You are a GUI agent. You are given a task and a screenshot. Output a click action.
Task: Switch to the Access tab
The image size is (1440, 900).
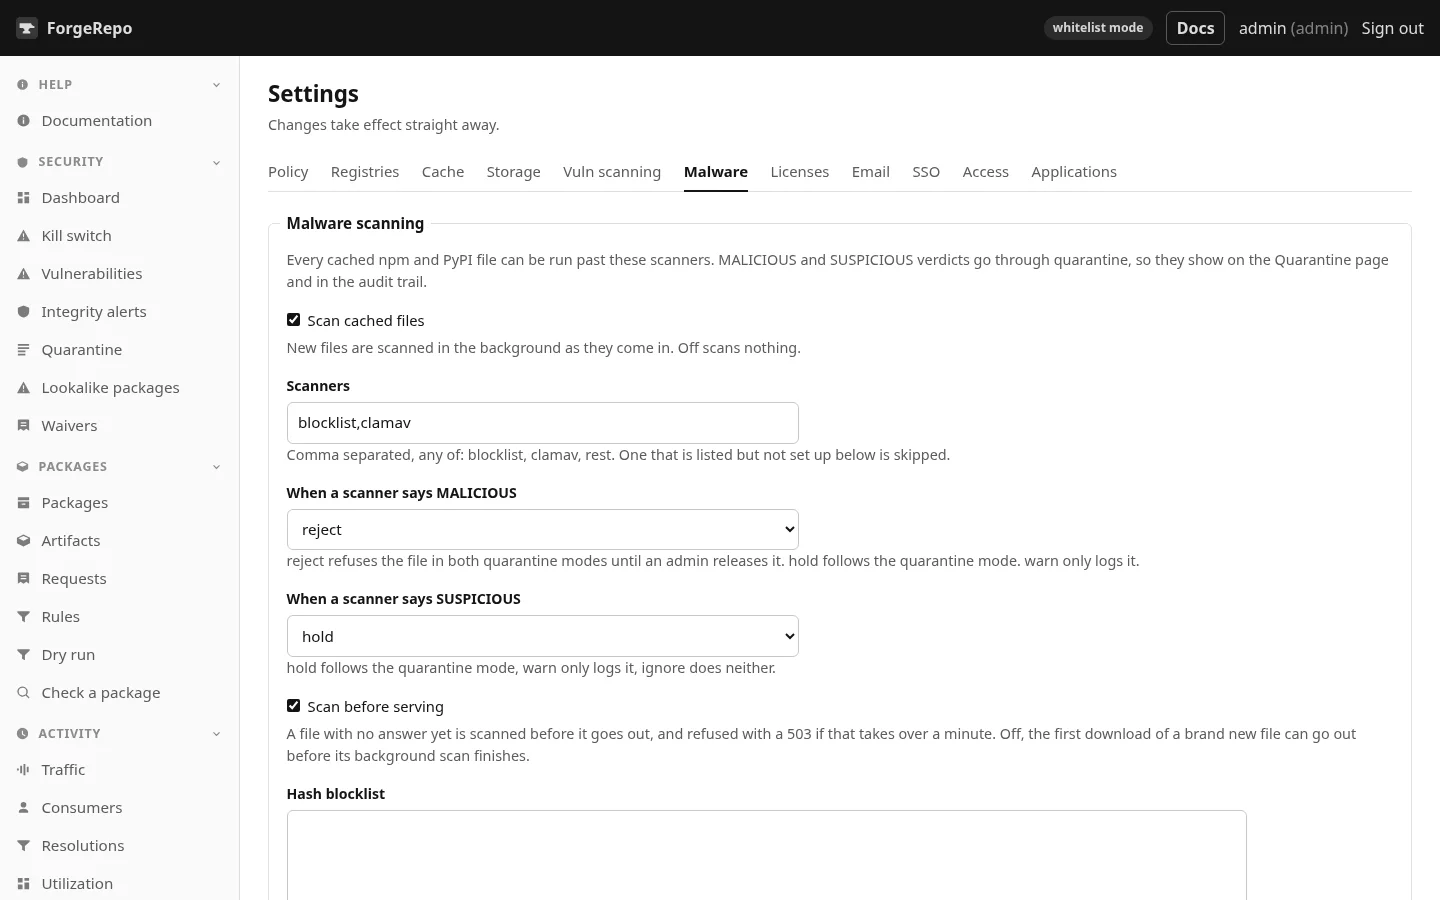tap(986, 172)
